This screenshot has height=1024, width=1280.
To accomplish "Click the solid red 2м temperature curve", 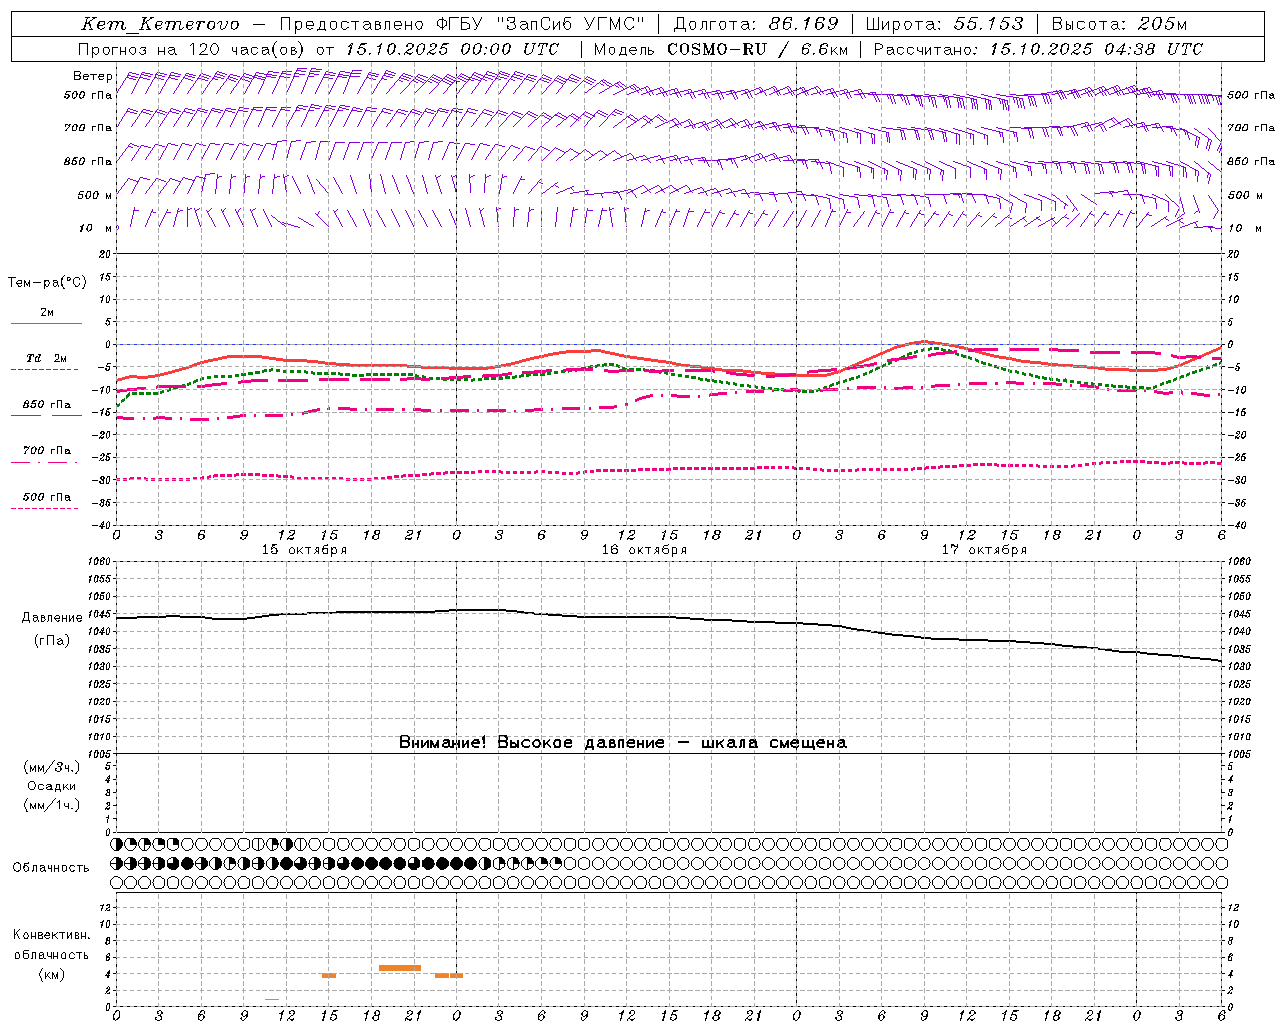I will tap(670, 361).
